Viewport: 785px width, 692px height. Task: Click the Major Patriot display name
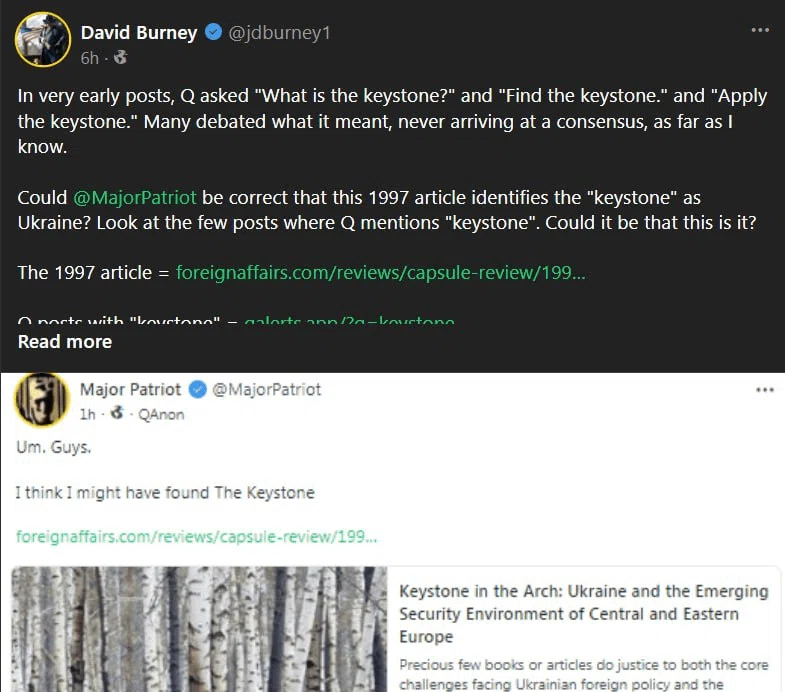click(130, 389)
